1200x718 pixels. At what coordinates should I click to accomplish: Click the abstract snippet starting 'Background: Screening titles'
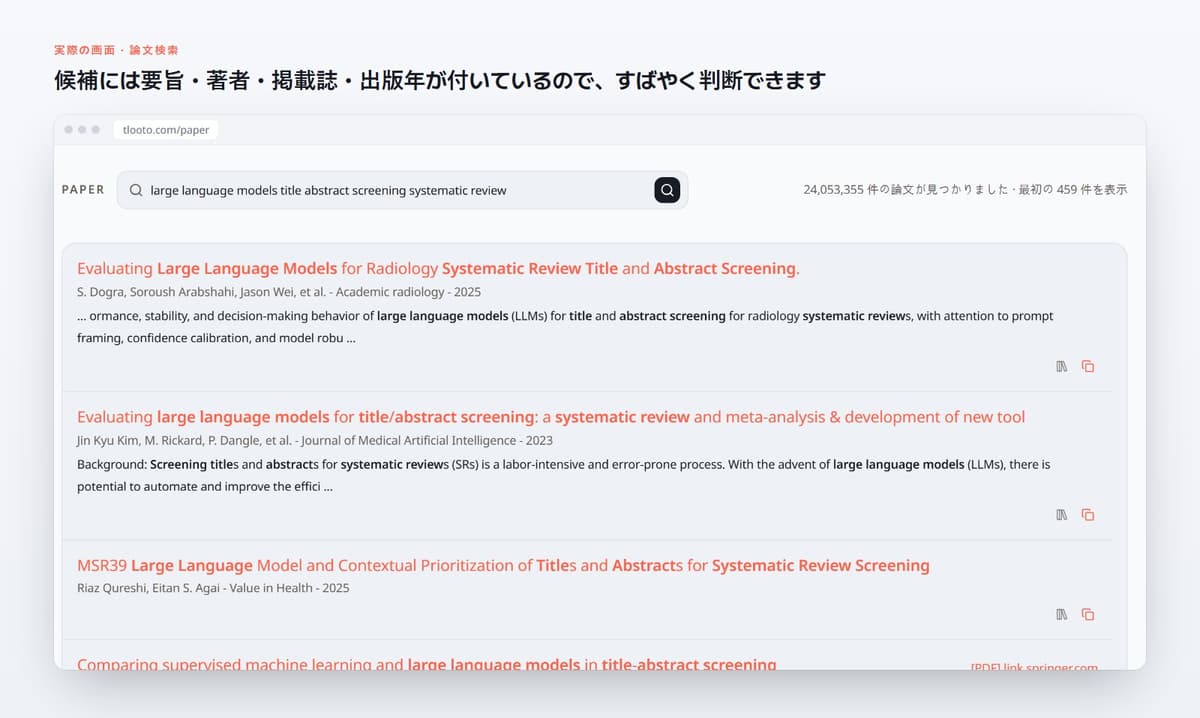(564, 476)
